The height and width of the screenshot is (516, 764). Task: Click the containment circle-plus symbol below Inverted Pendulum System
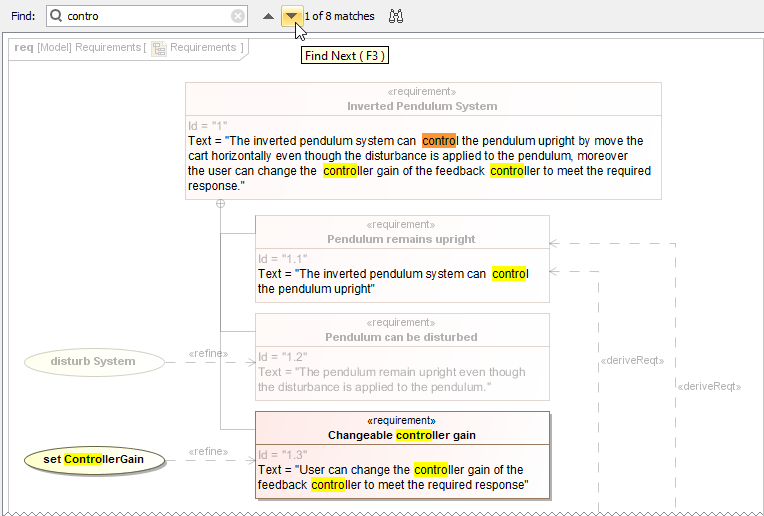pyautogui.click(x=220, y=204)
